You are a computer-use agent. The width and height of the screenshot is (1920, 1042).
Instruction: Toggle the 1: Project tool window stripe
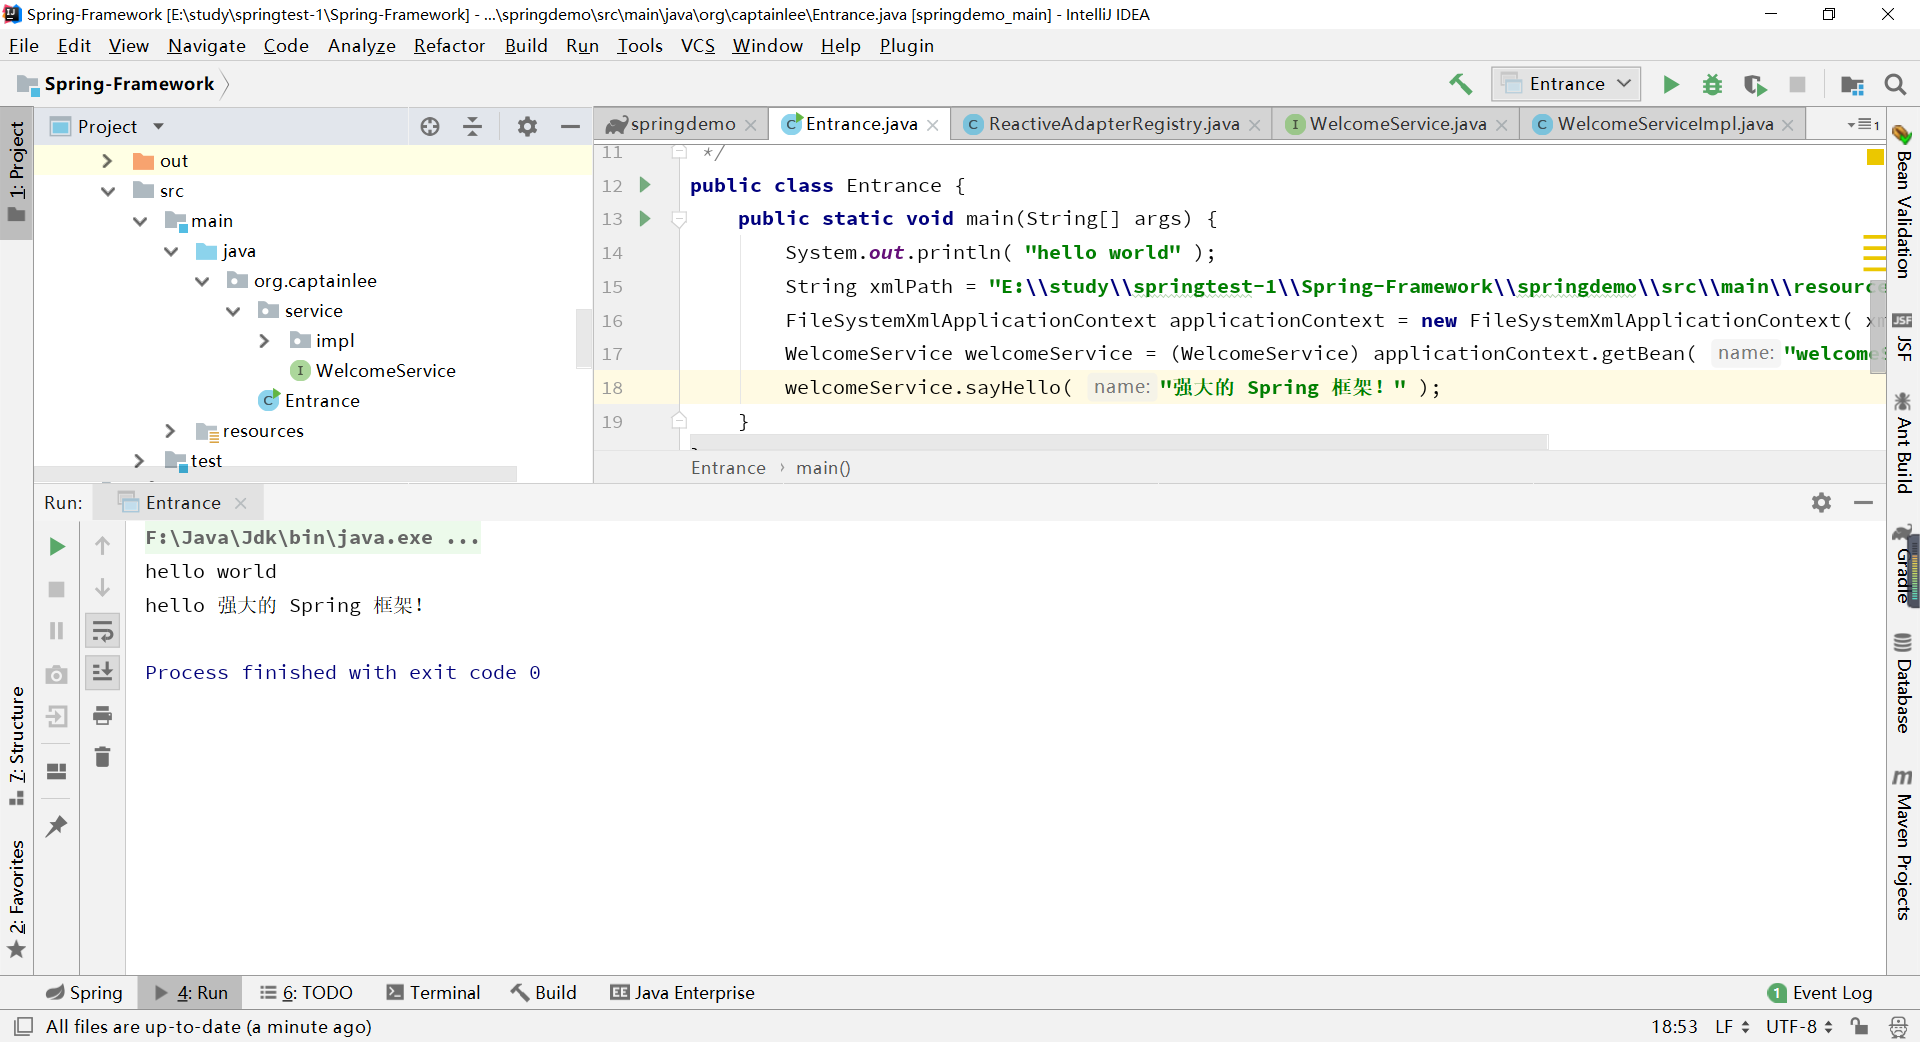click(x=16, y=172)
